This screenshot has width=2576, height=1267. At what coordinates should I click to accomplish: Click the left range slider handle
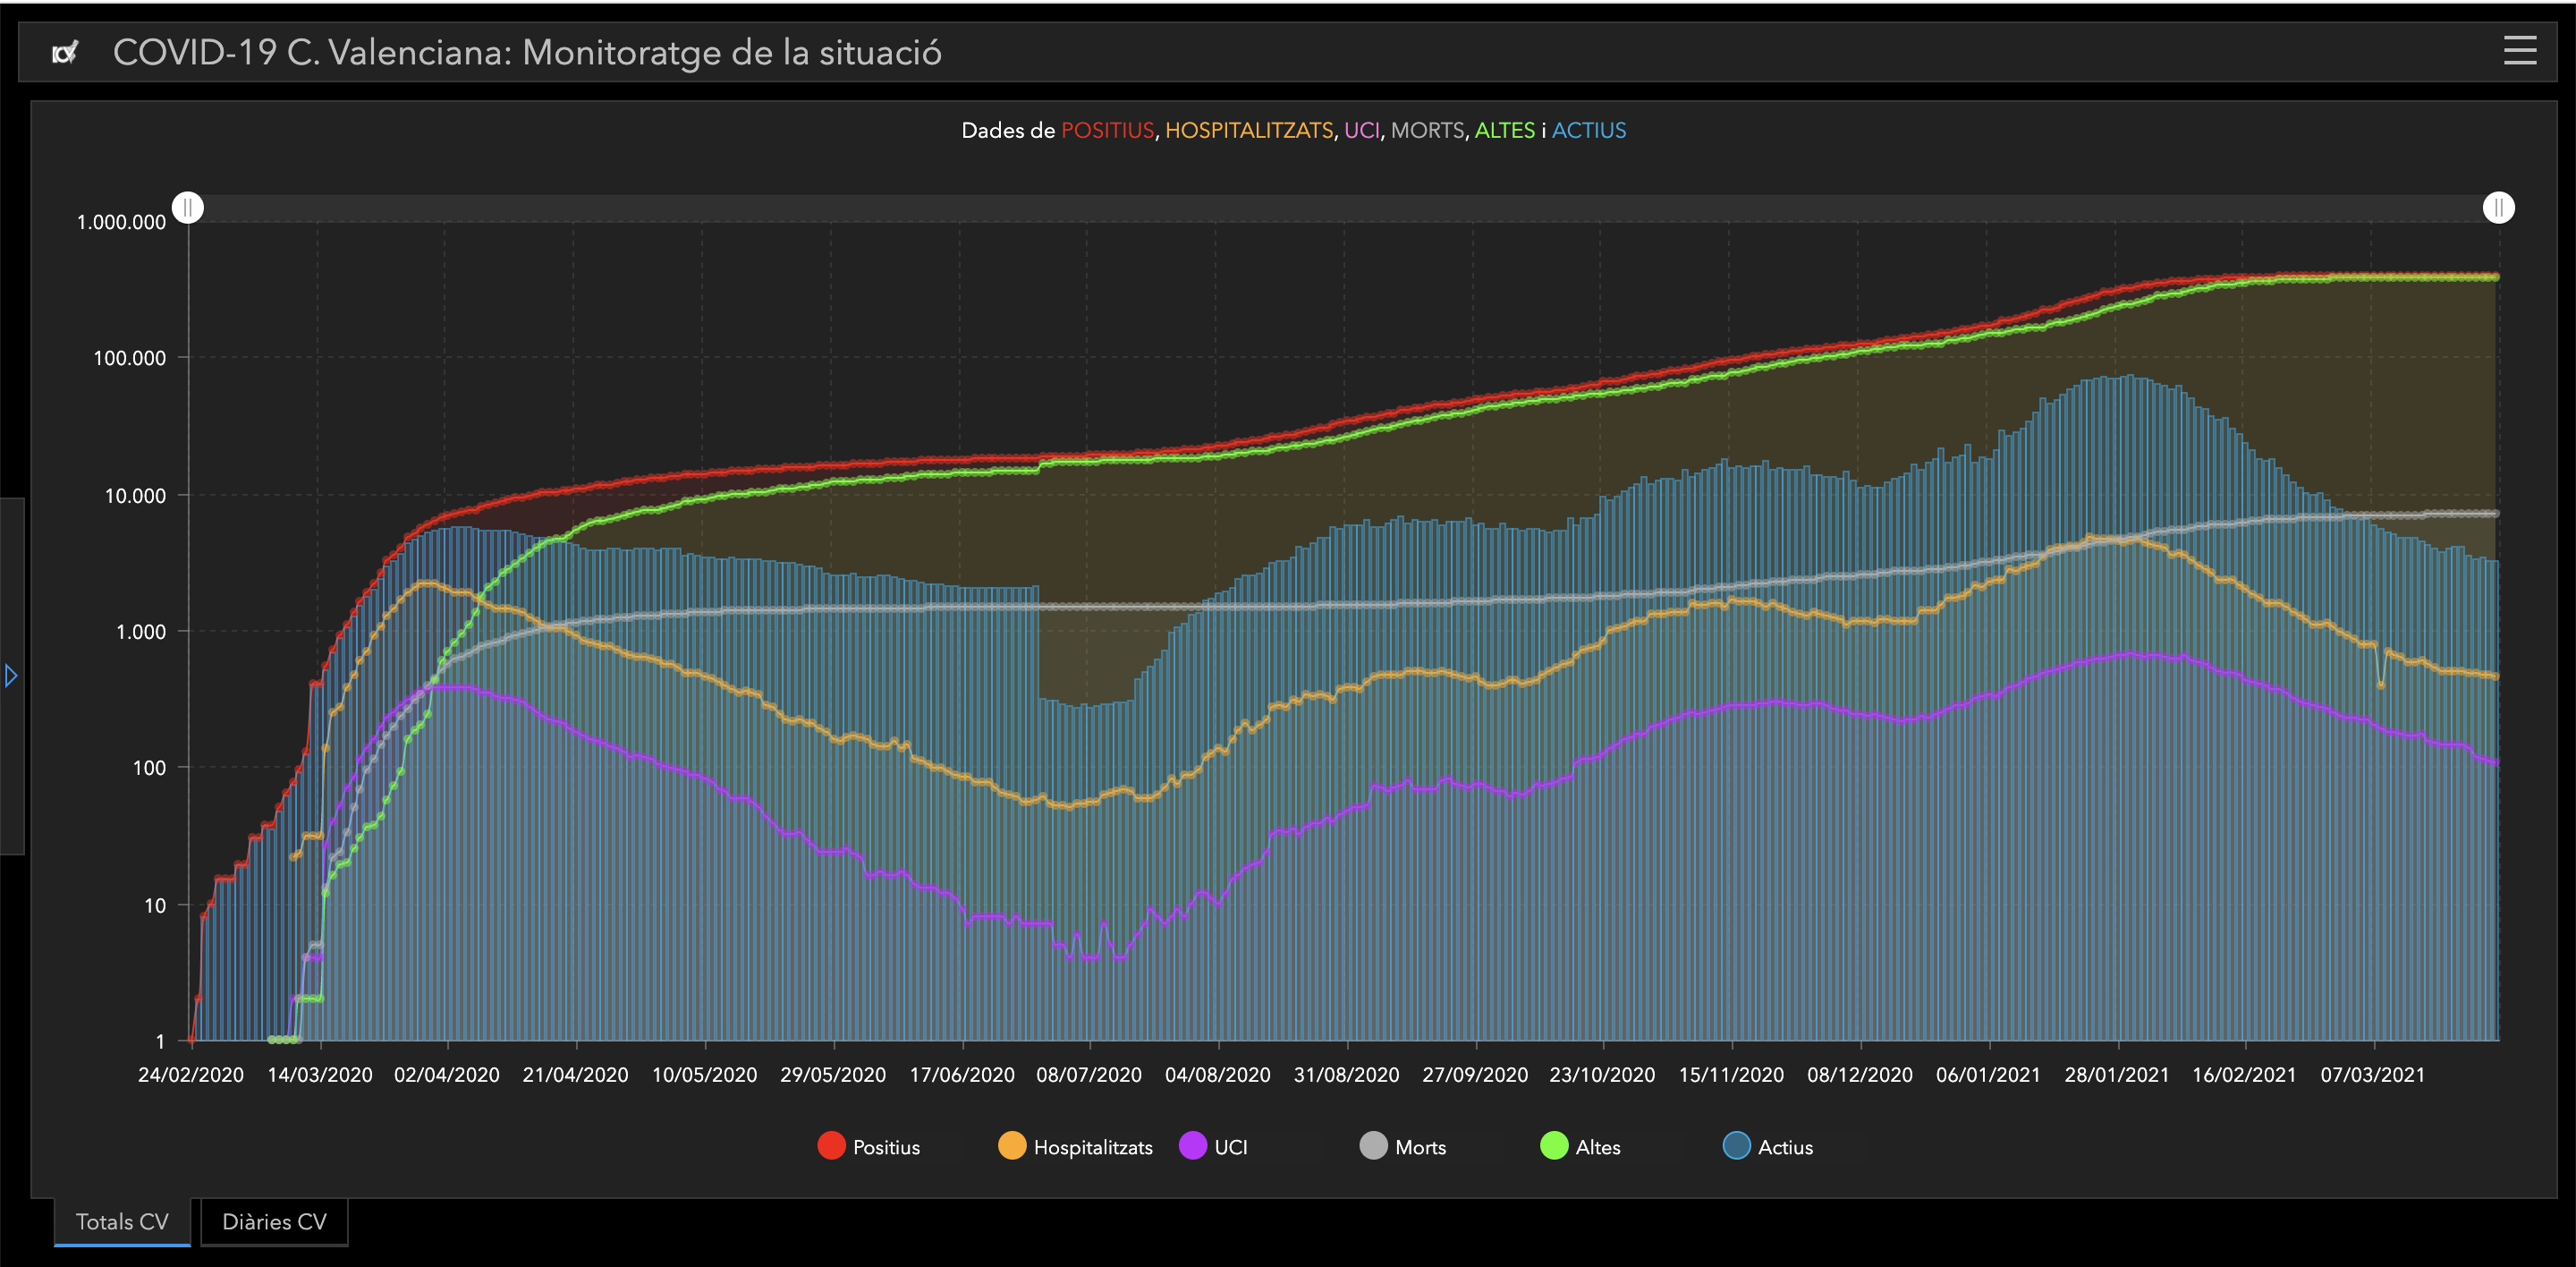coord(188,208)
